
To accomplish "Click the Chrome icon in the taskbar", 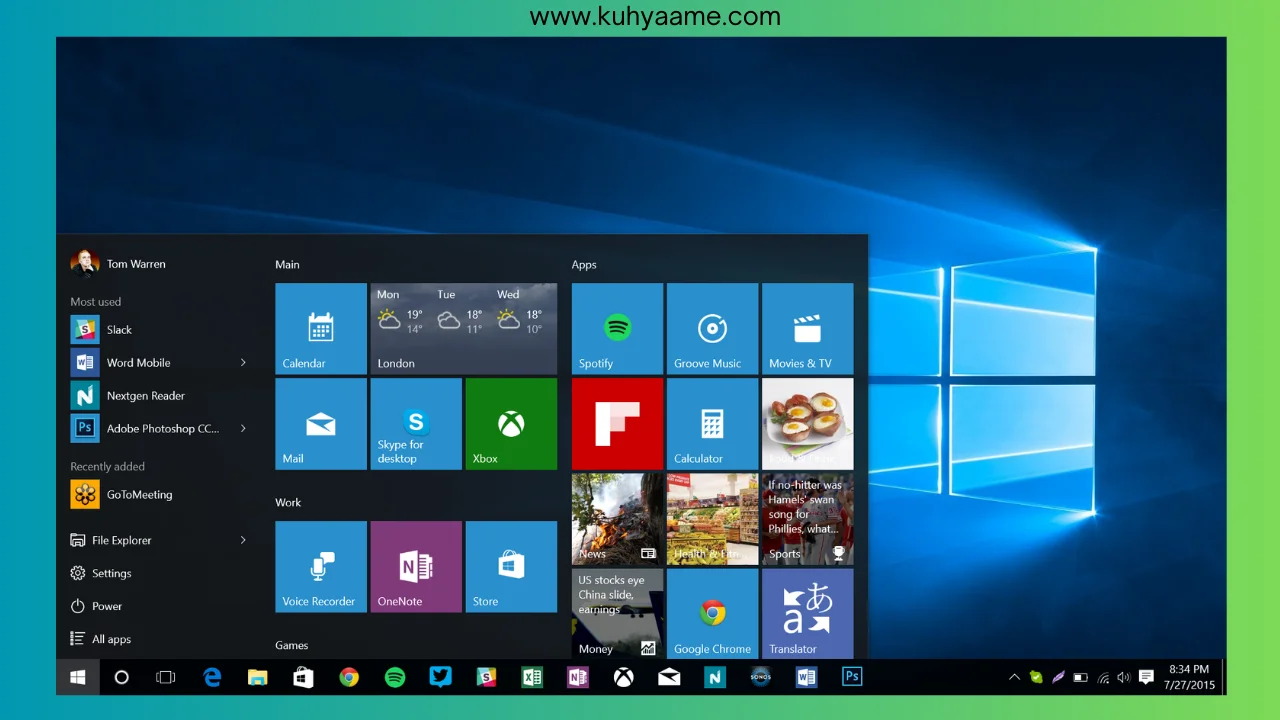I will (349, 677).
